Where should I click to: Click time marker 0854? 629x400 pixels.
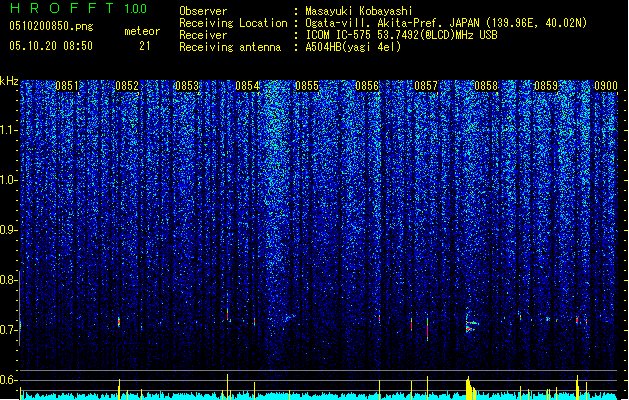coord(247,86)
